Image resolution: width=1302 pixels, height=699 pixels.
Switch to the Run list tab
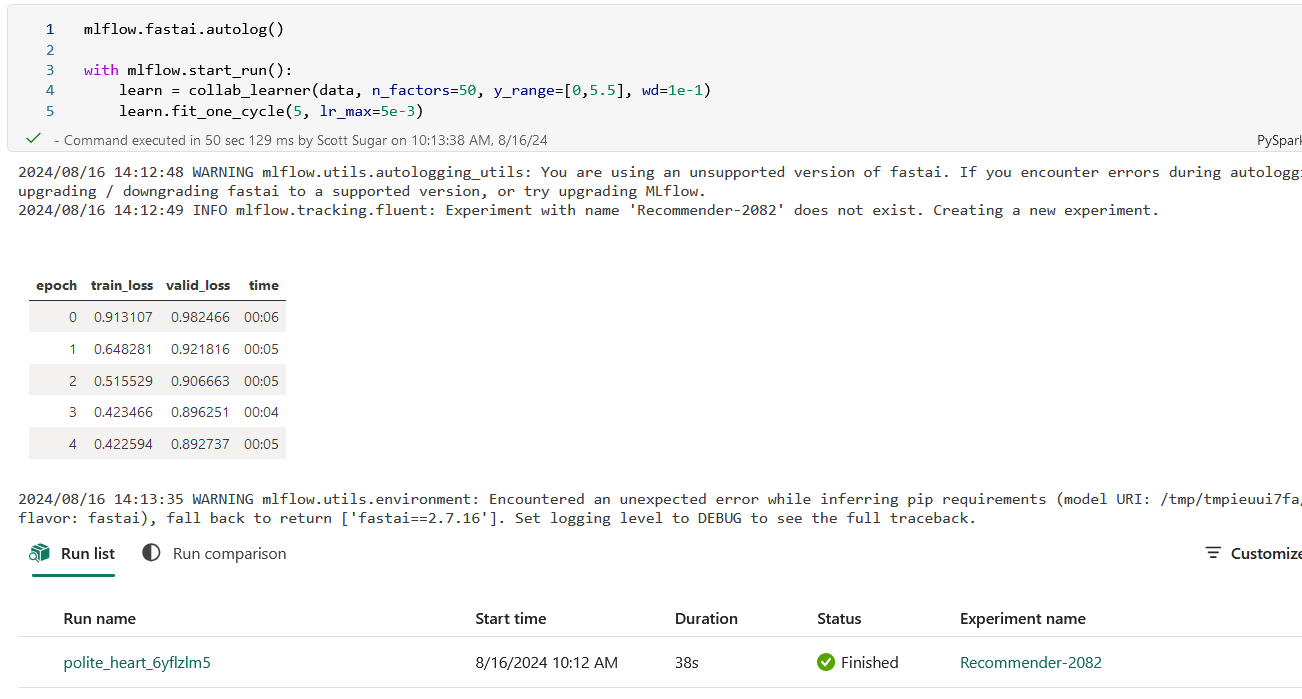click(x=88, y=553)
